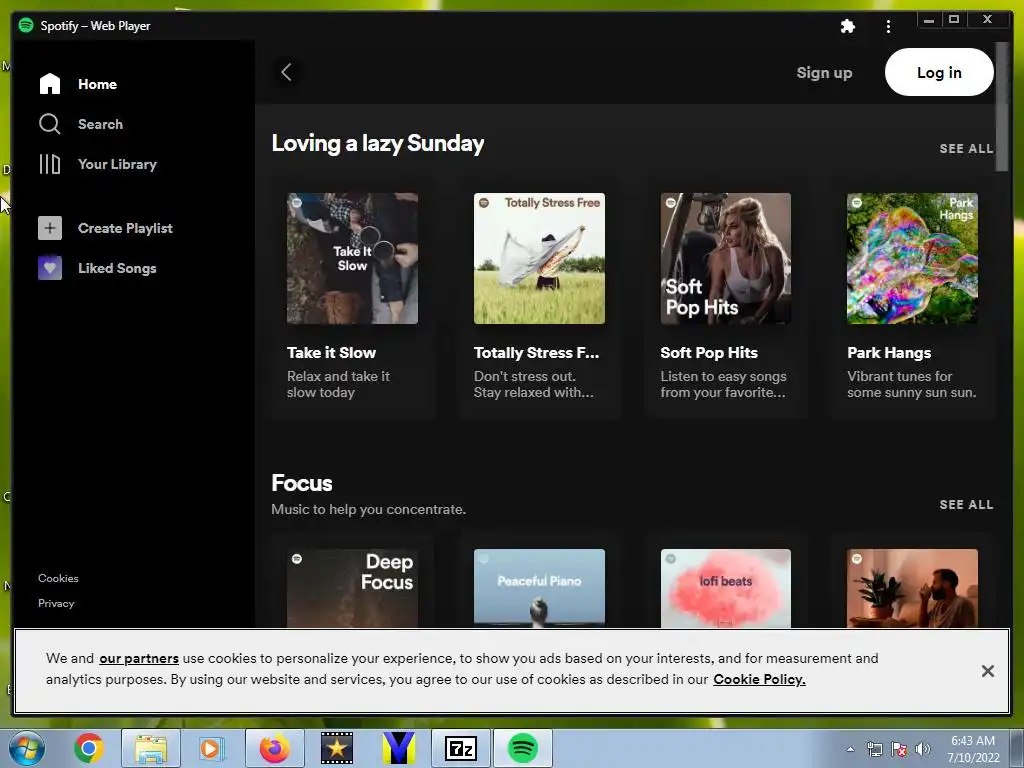Click the Log in button
This screenshot has height=768, width=1024.
click(939, 72)
